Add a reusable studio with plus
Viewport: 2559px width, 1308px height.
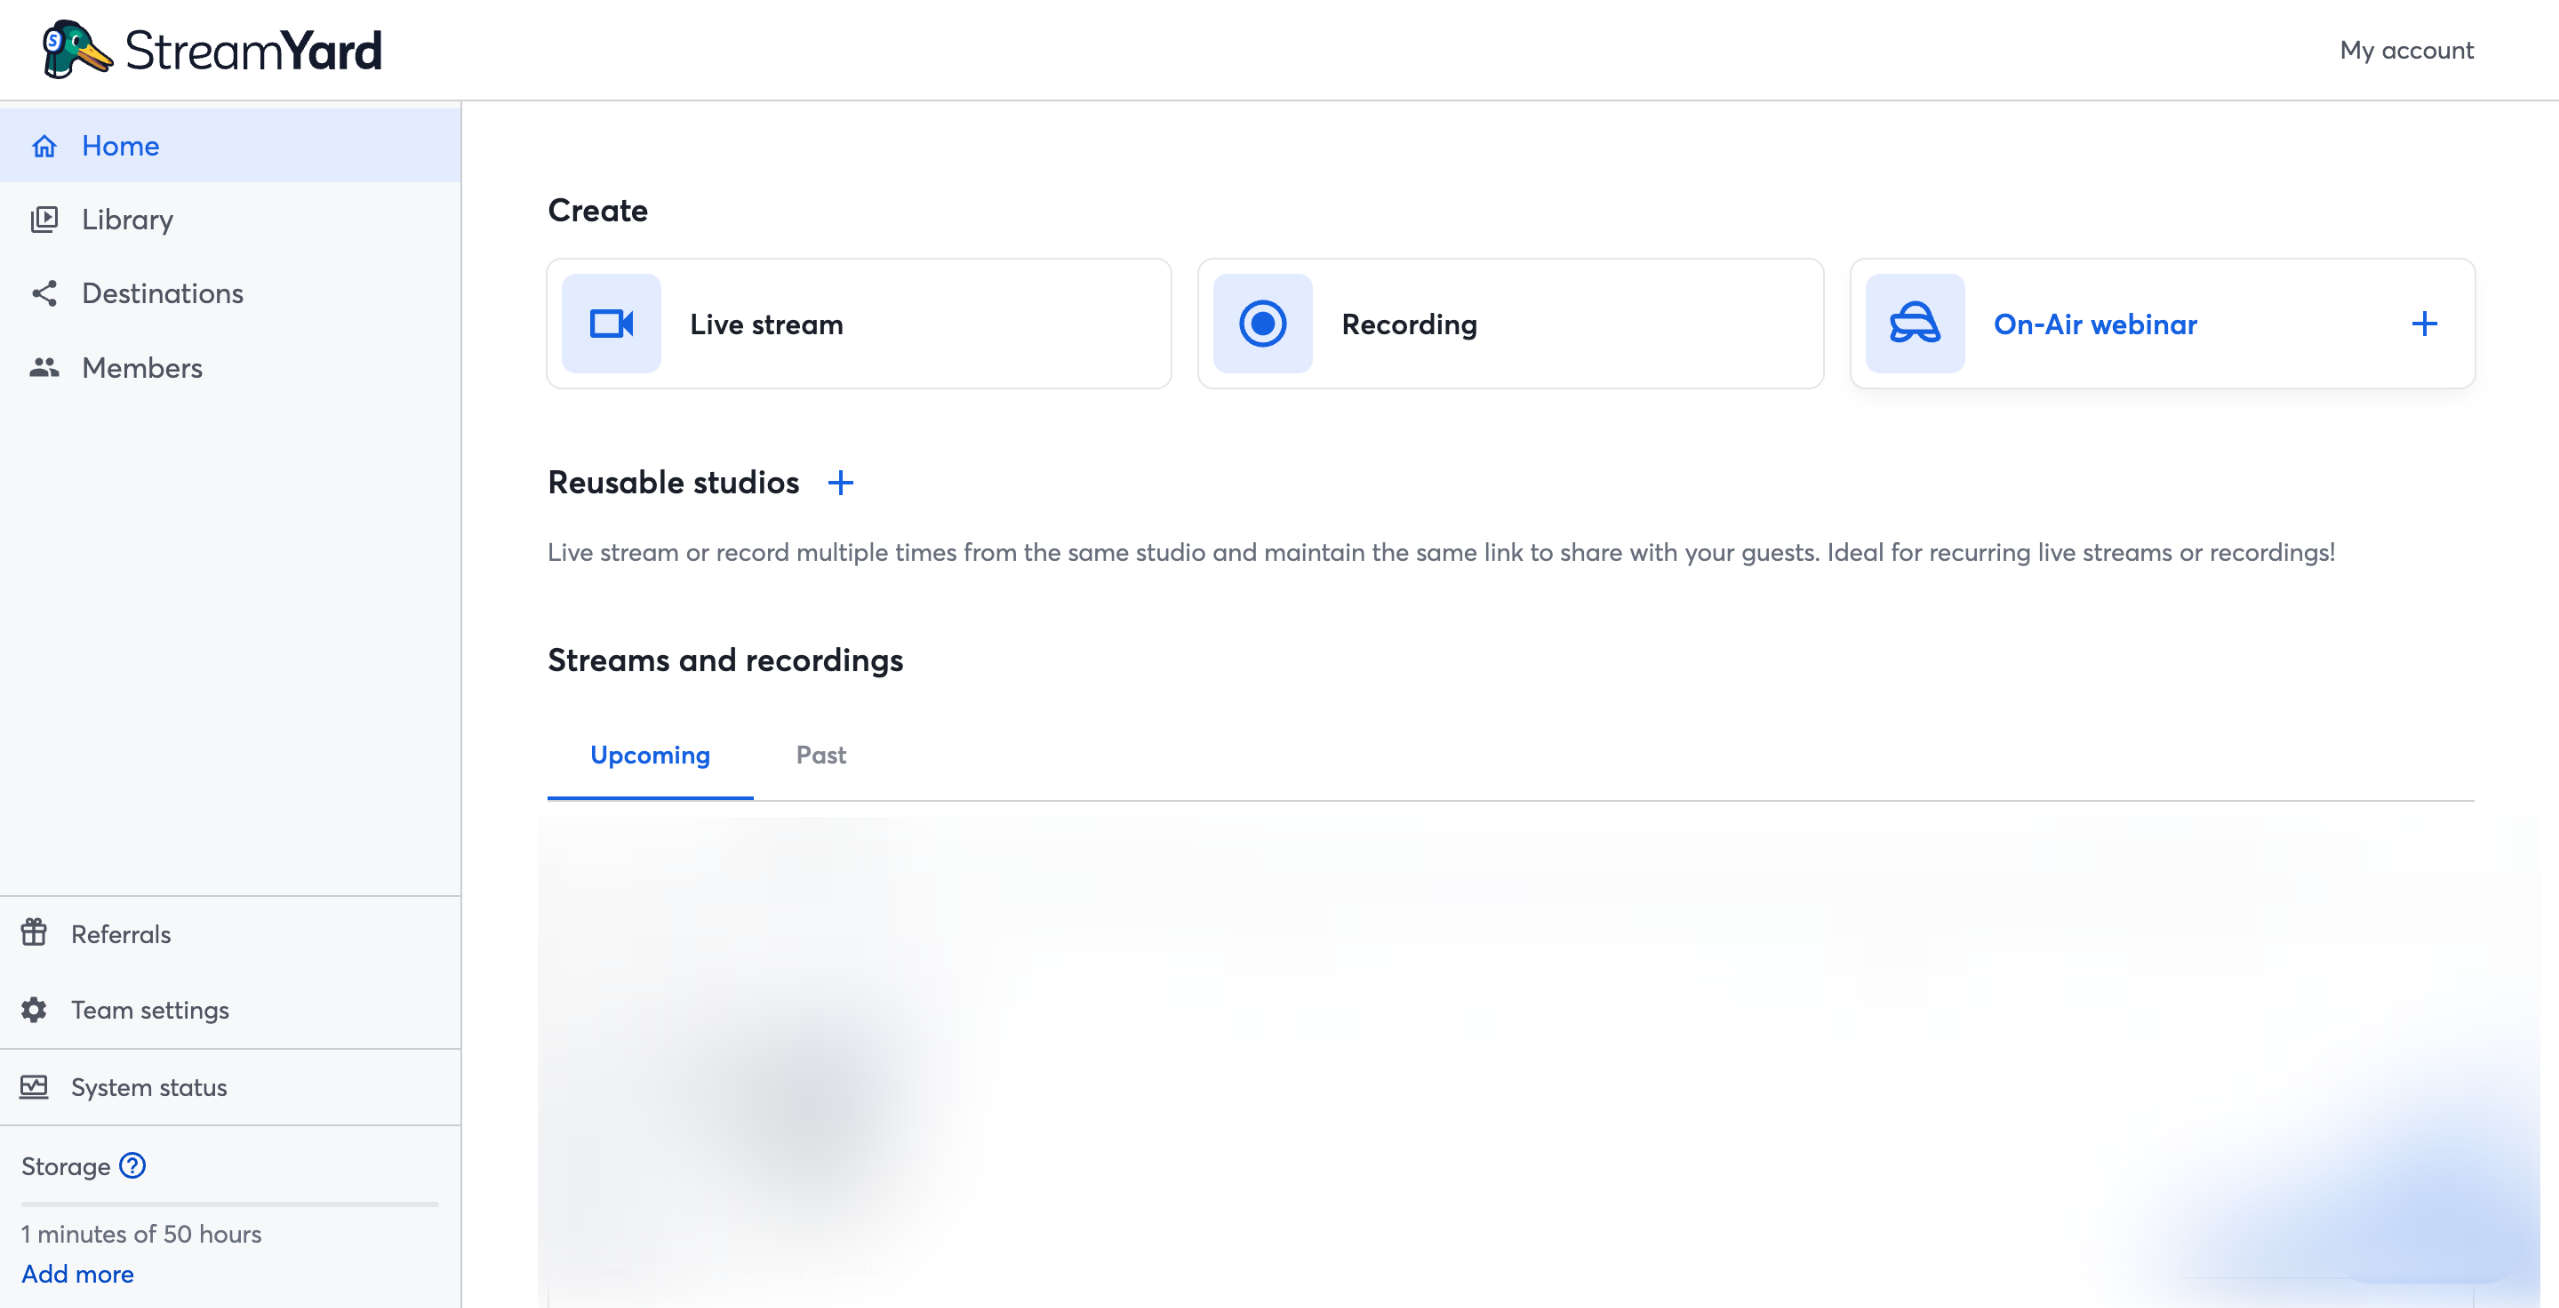coord(840,483)
